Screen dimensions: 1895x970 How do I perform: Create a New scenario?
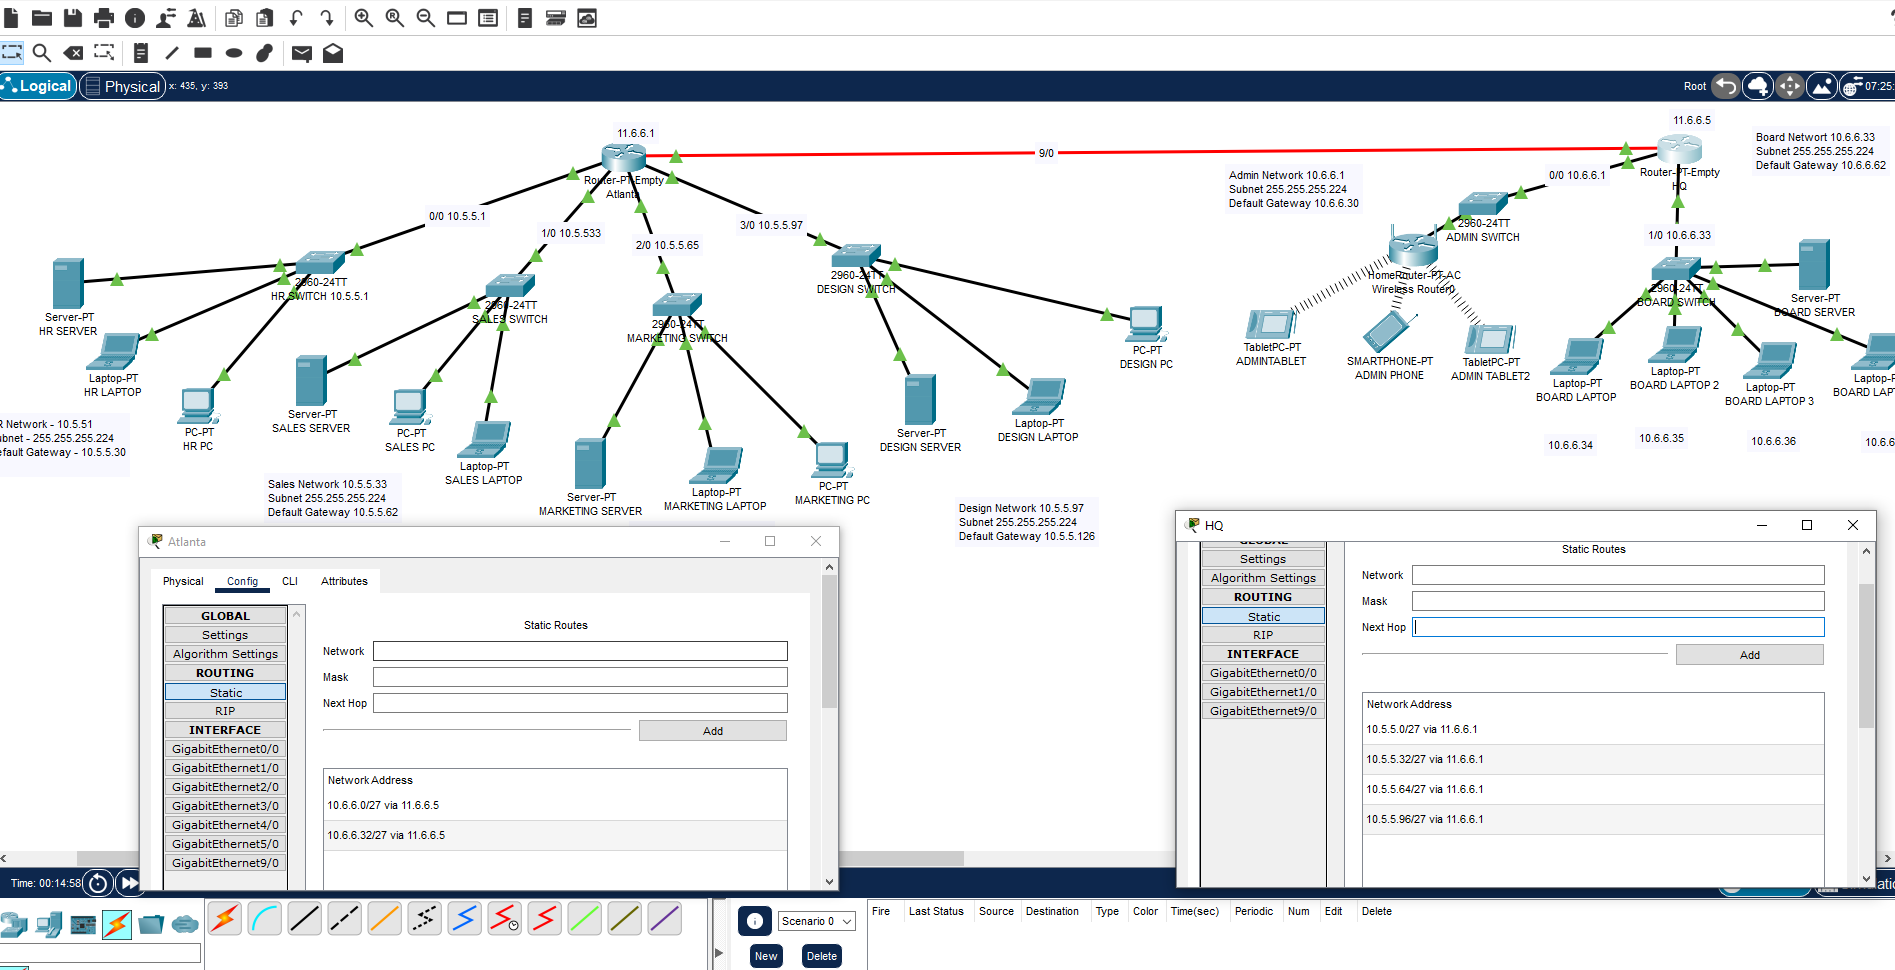coord(766,956)
